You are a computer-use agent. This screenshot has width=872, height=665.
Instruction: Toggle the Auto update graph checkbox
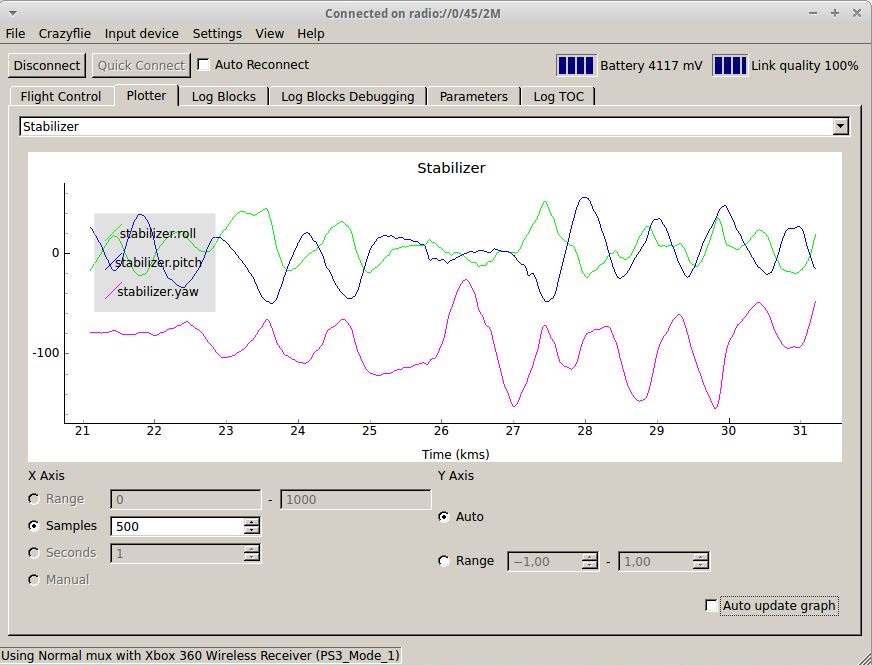pyautogui.click(x=712, y=606)
